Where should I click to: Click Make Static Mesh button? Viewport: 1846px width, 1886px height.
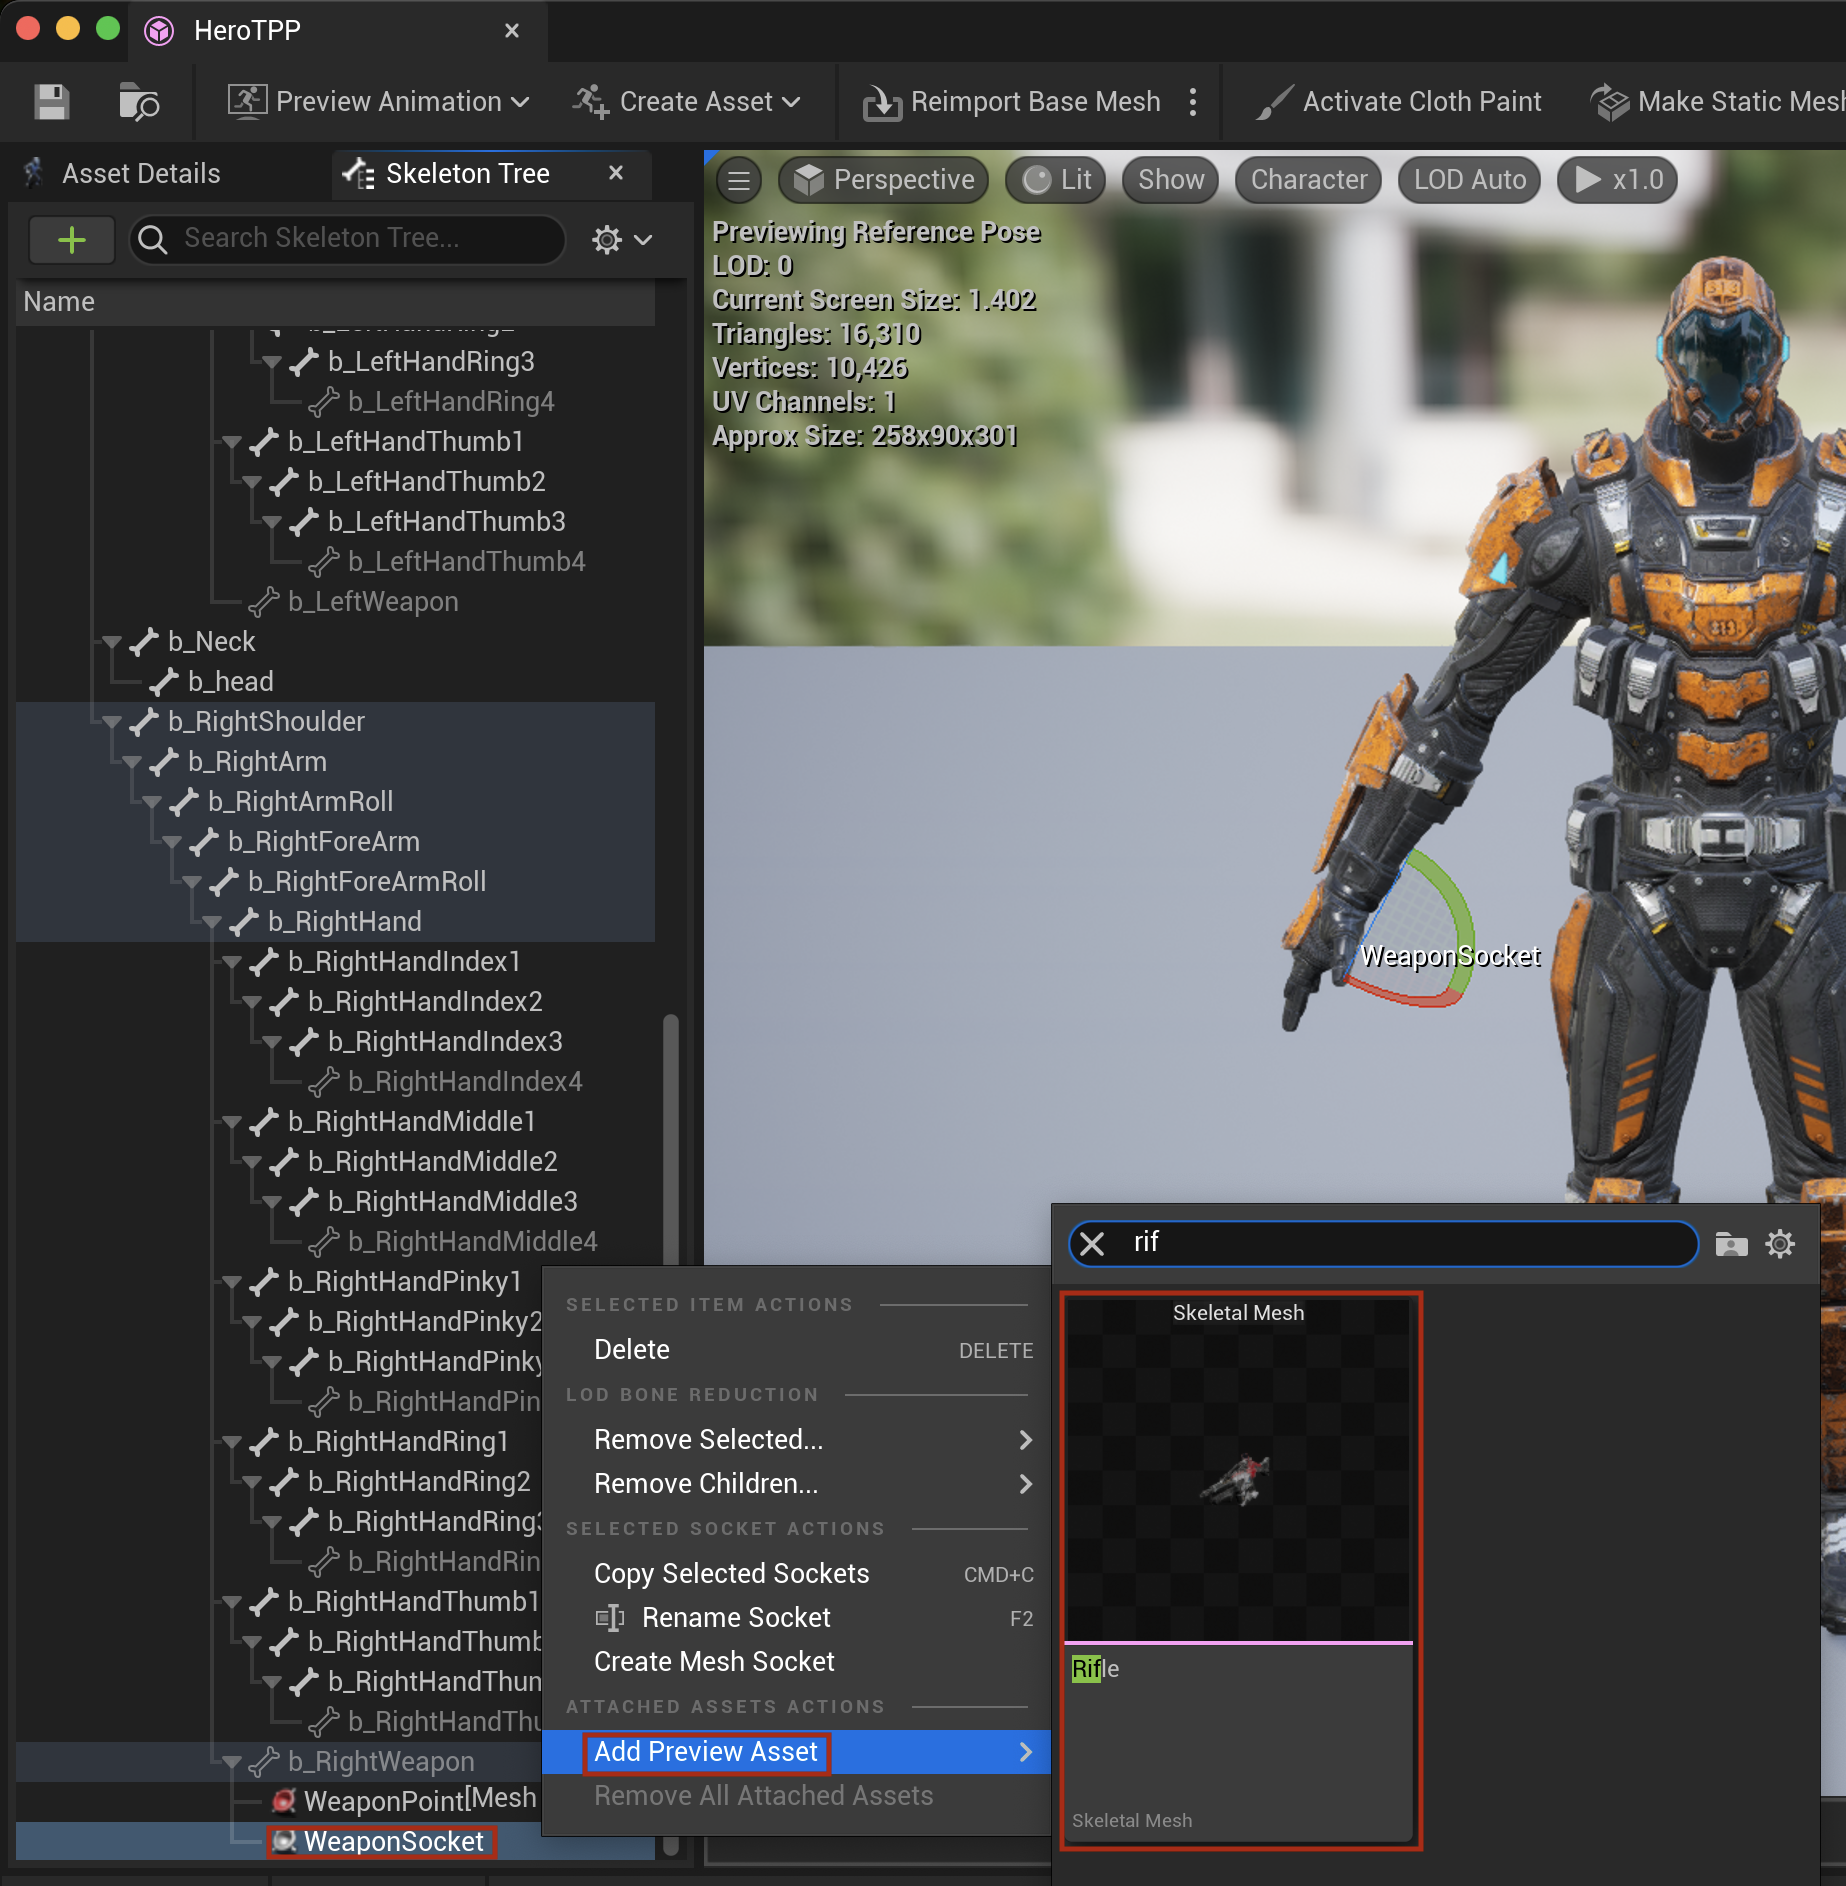1718,102
